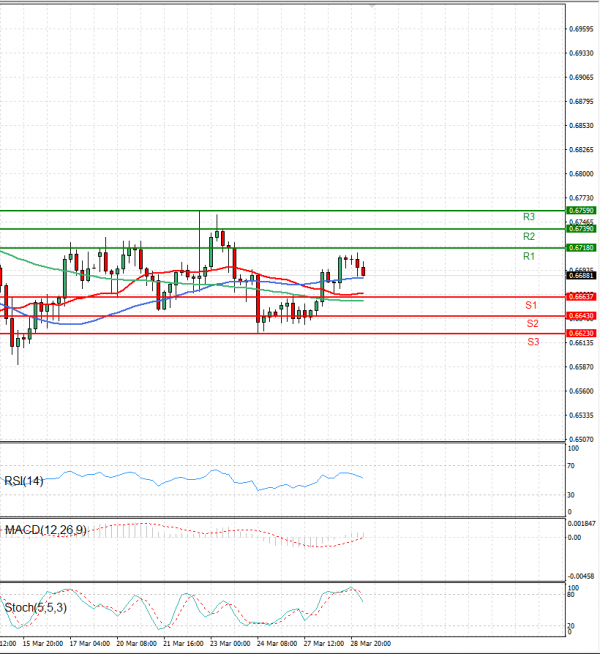Click the 17 Mar 04:00 time label
Viewport: 600px width, 654px height.
[90, 644]
